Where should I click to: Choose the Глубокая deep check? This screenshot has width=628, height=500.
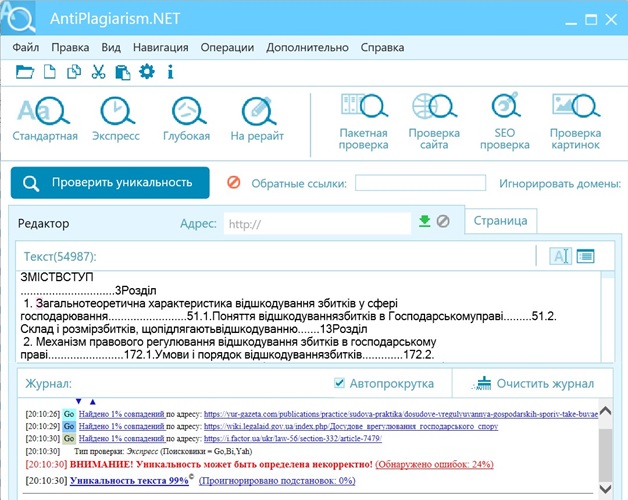click(188, 118)
